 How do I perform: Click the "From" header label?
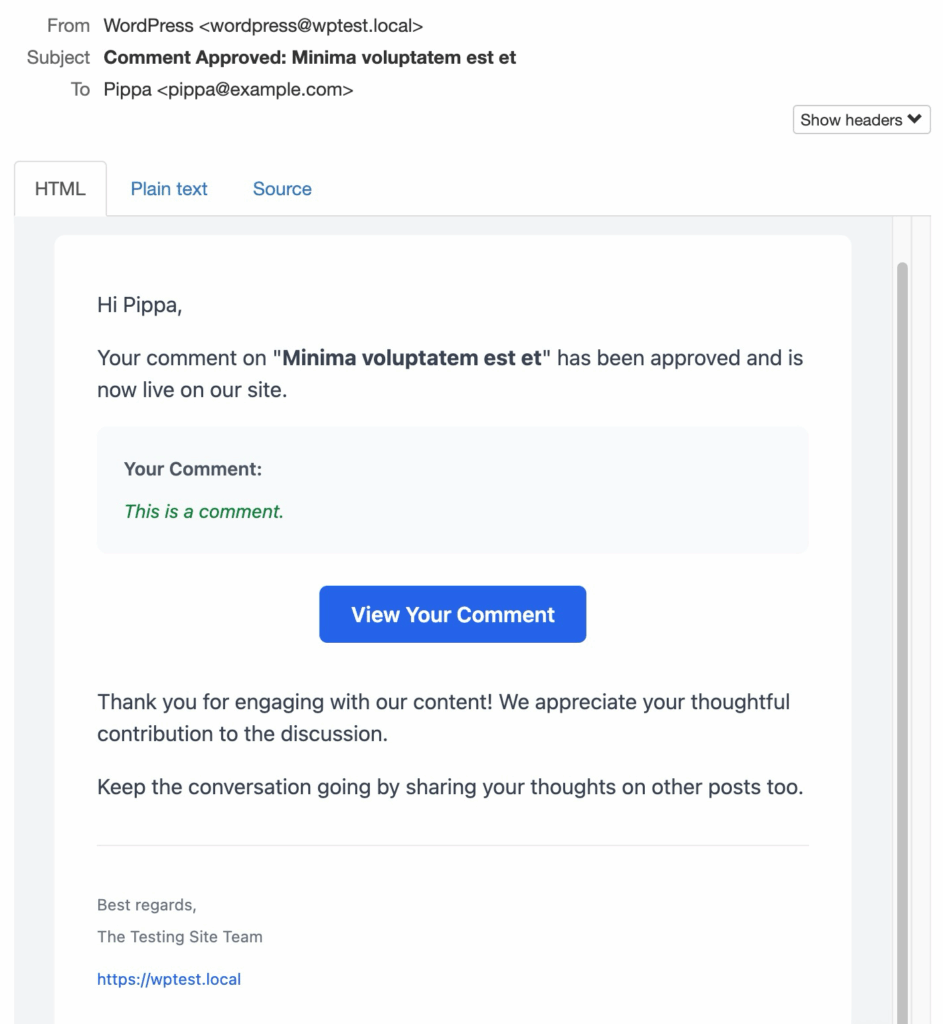68,25
